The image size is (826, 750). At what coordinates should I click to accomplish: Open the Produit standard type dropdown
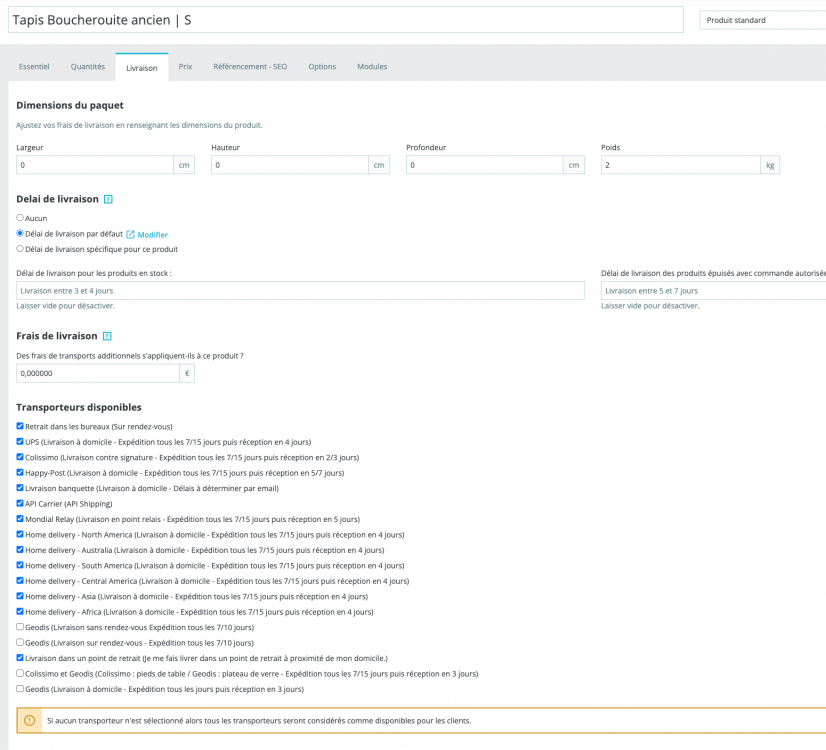762,20
